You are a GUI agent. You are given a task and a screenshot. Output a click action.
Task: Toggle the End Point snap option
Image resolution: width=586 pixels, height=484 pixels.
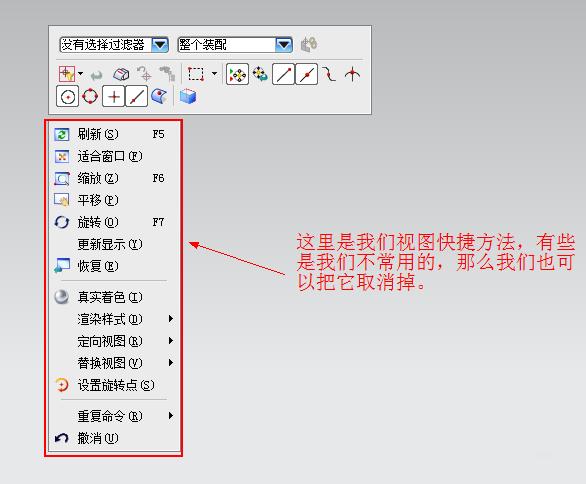coord(283,74)
